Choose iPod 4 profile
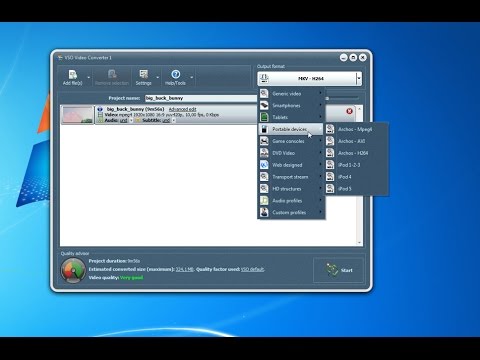This screenshot has width=480, height=360. point(357,177)
